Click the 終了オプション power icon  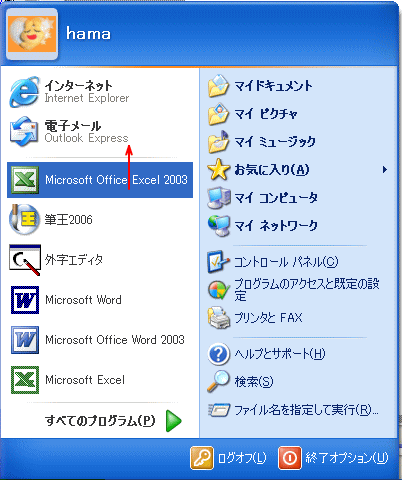tap(290, 458)
